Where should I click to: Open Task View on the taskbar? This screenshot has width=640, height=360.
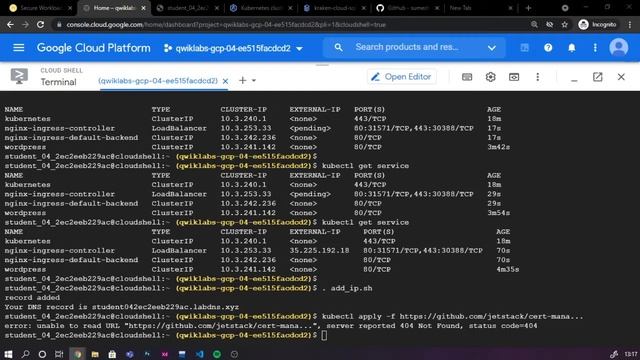pos(59,354)
